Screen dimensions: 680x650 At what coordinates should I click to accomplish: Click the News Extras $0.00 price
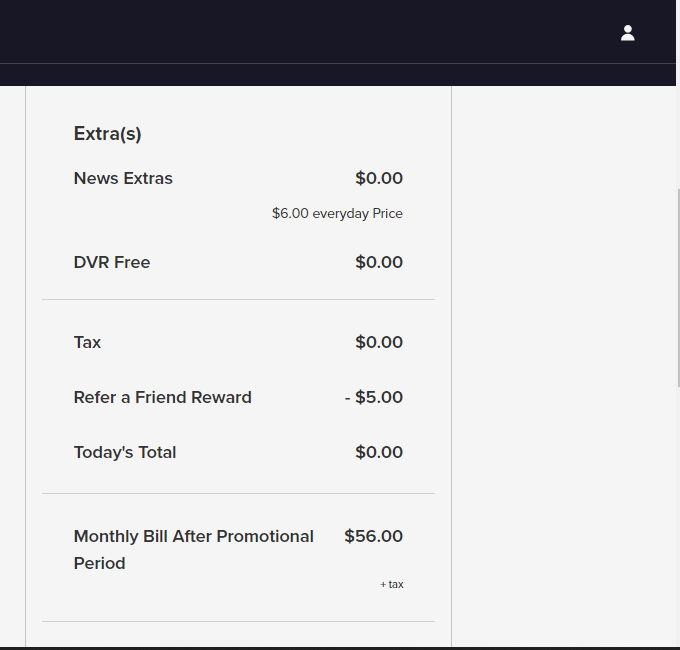379,178
